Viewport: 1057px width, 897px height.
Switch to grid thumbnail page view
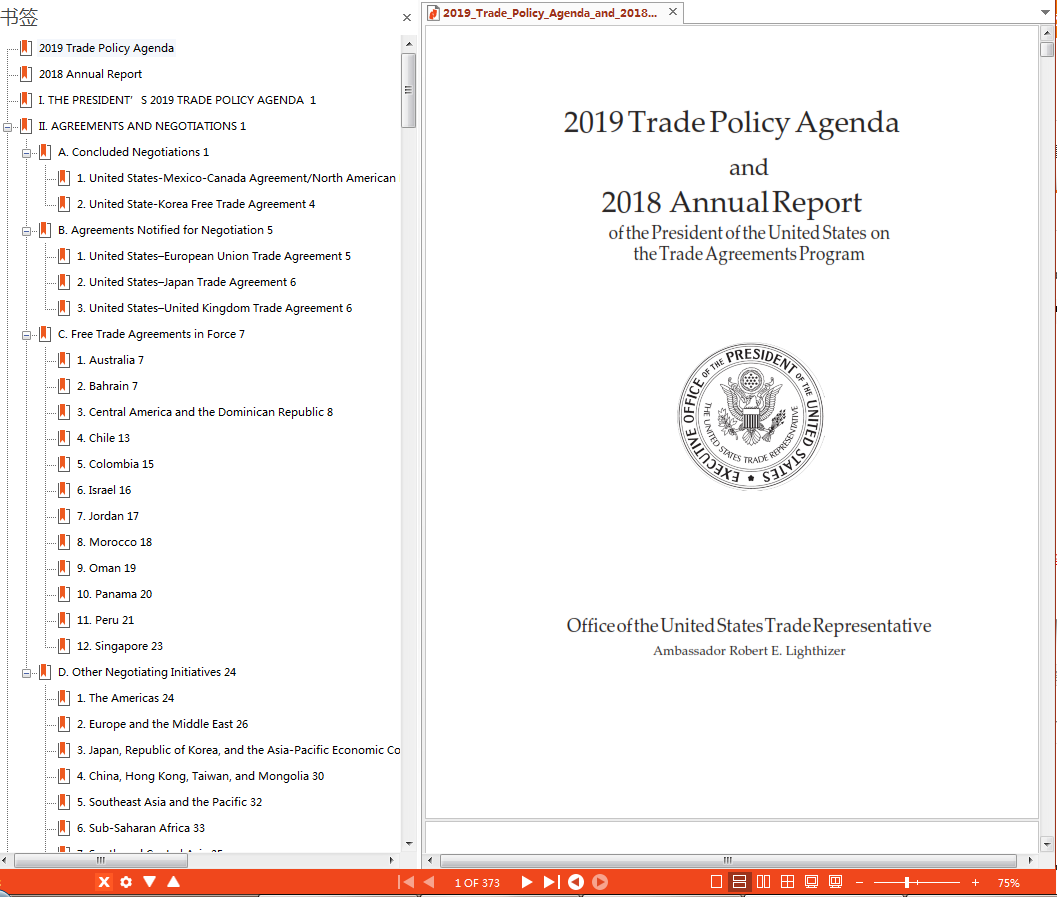[787, 881]
